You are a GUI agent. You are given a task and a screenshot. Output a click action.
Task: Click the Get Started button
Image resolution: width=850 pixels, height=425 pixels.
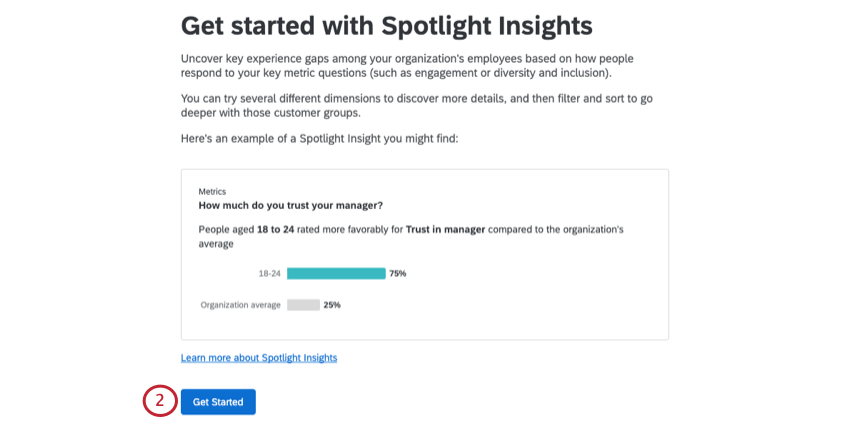218,402
